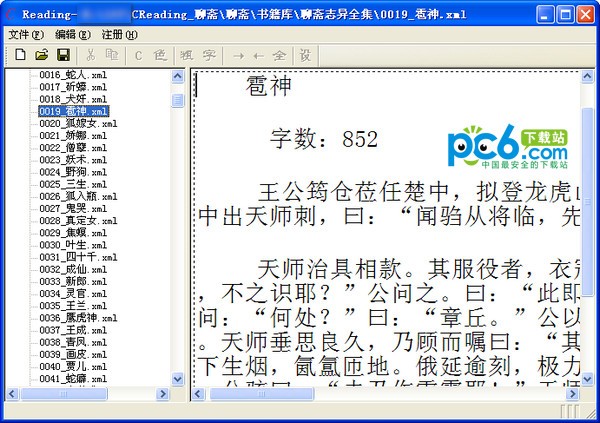Viewport: 600px width, 423px height.
Task: Select 0034_灵官.xml in the file tree
Action: (73, 294)
